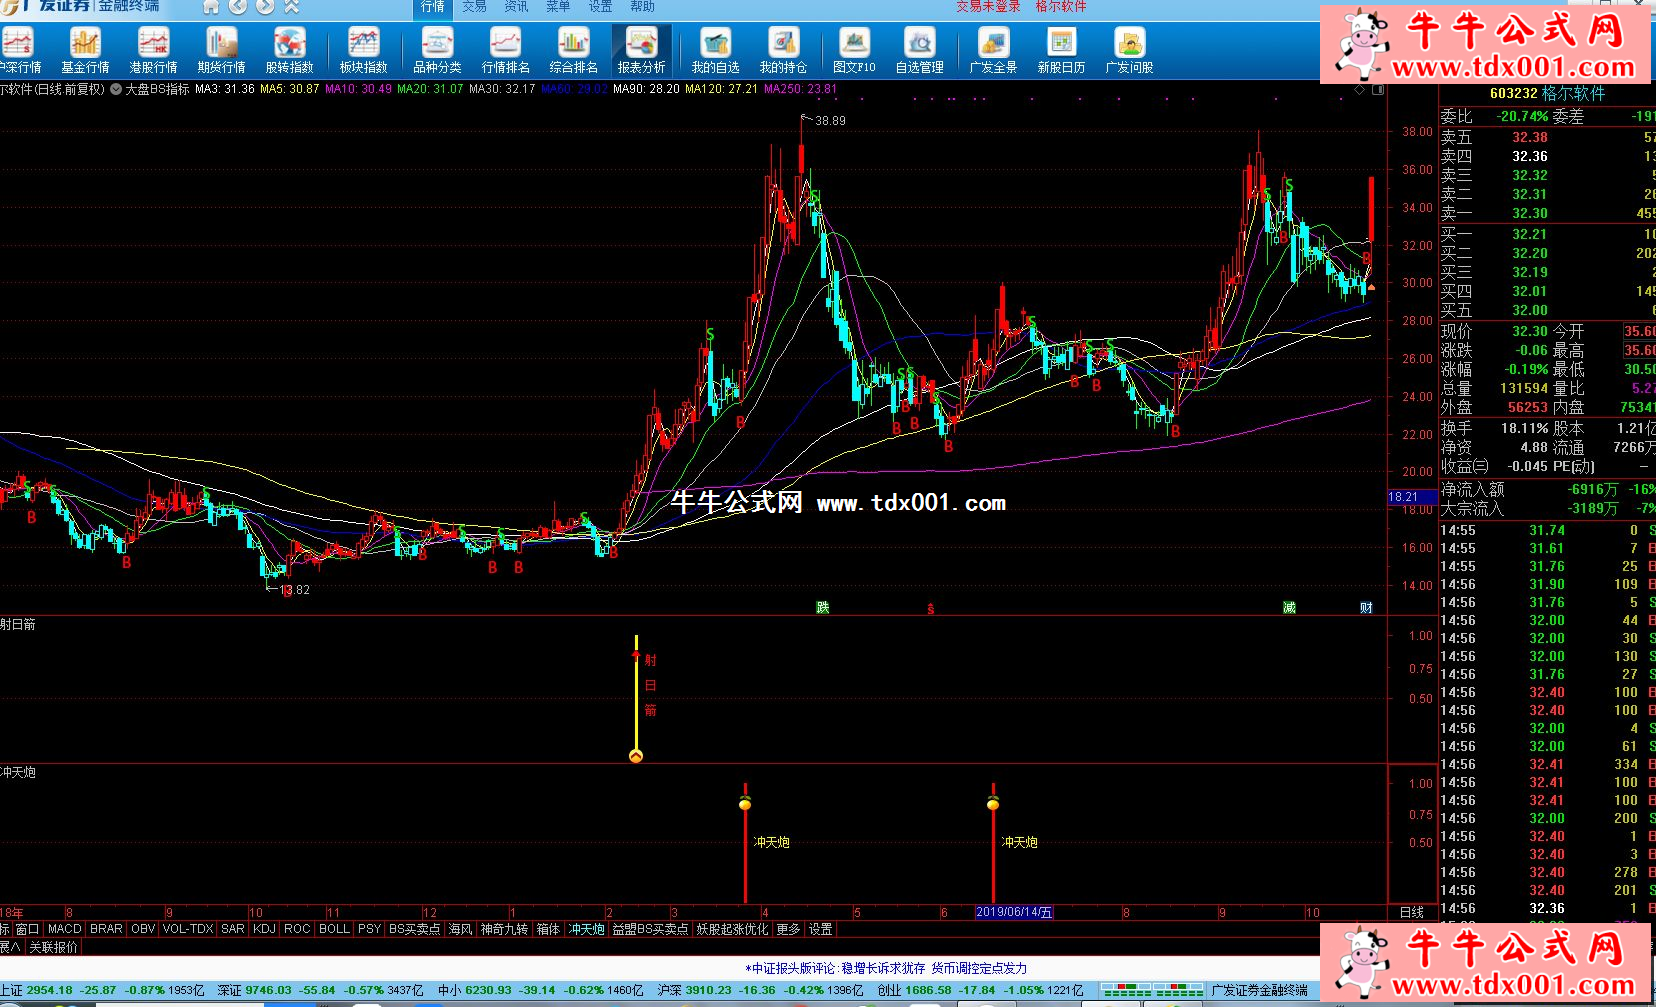Open the 交易 menu
Image resolution: width=1656 pixels, height=1007 pixels.
pyautogui.click(x=474, y=7)
